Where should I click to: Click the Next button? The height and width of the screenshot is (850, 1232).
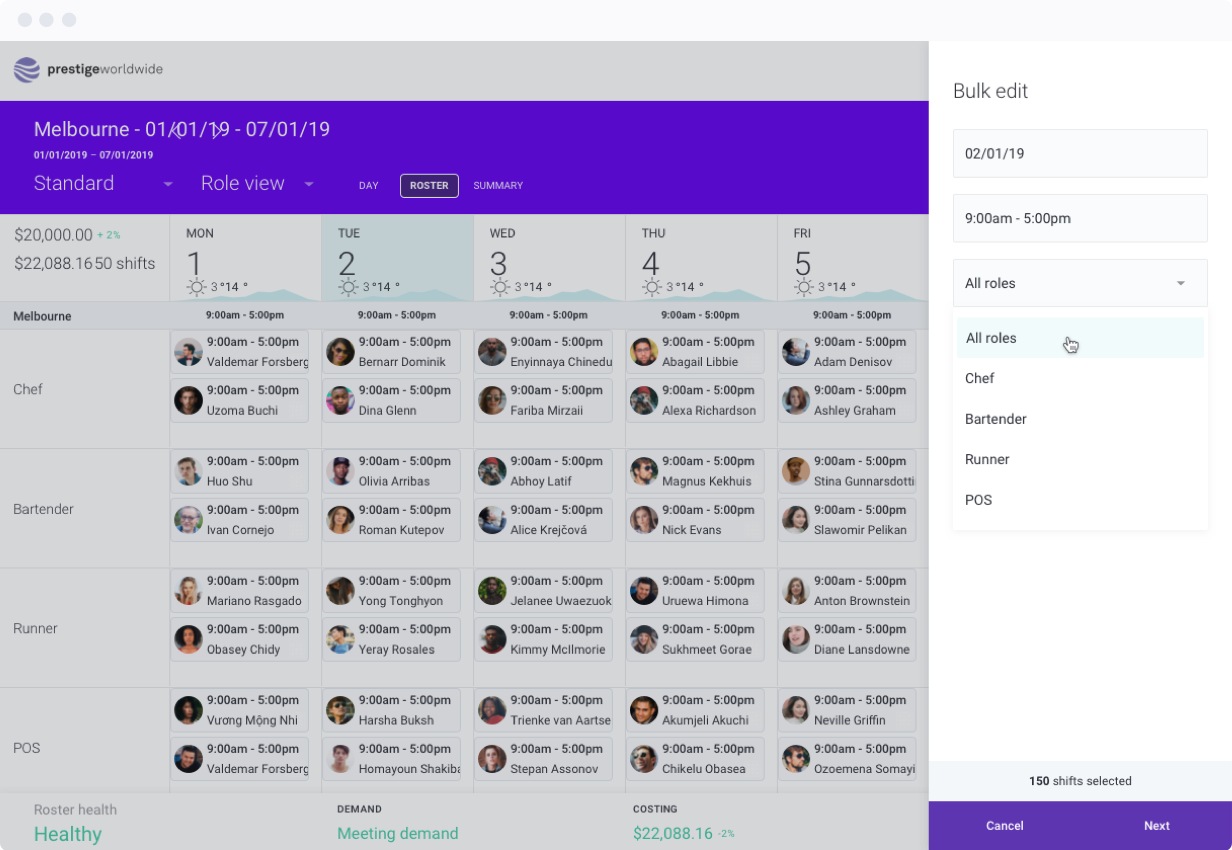tap(1157, 826)
